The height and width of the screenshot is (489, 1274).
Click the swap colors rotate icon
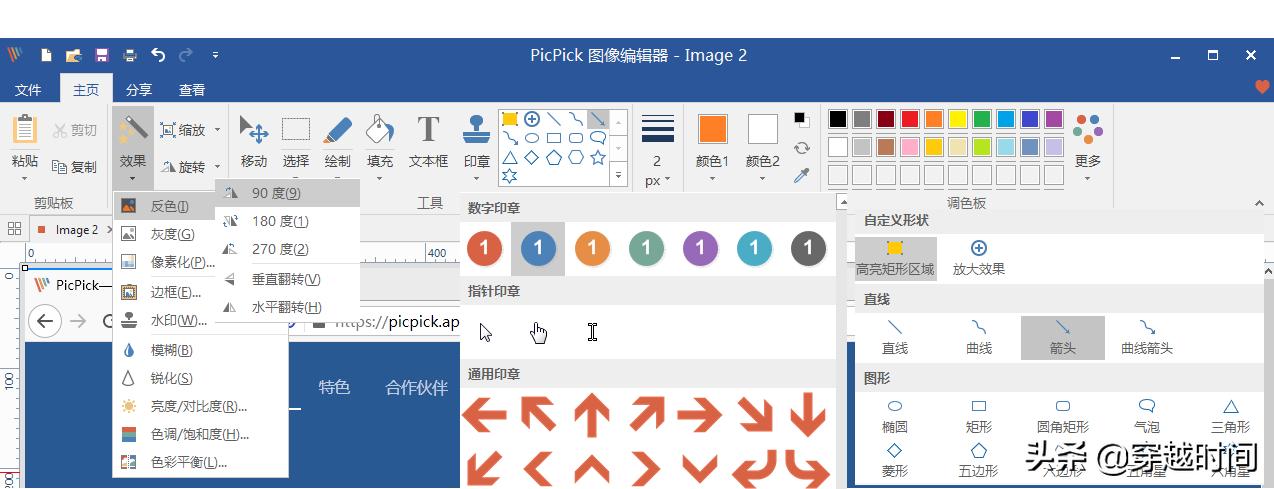pos(802,148)
